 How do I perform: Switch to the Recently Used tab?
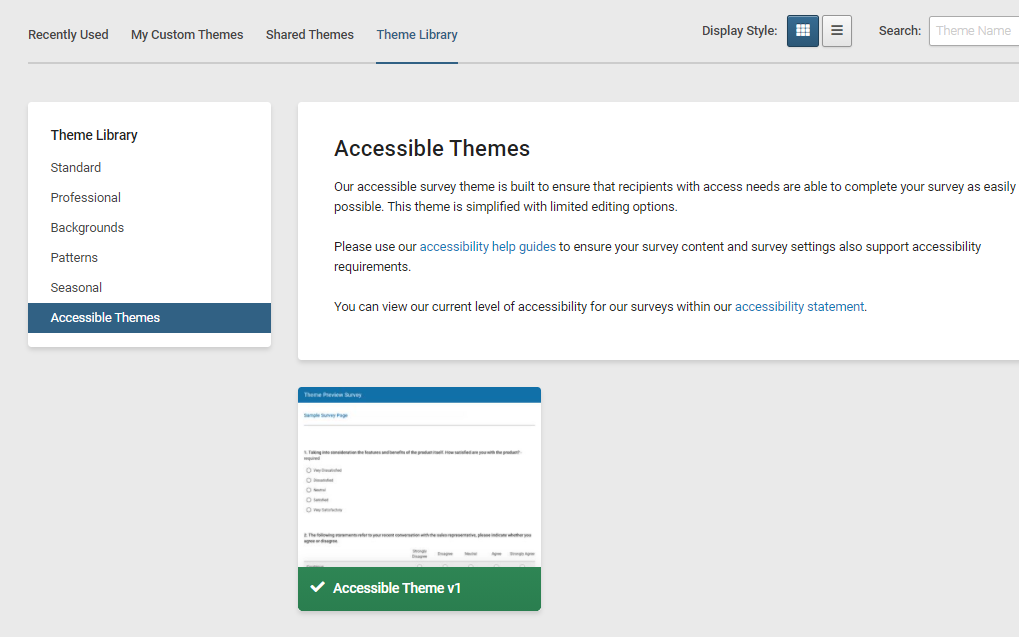[67, 34]
